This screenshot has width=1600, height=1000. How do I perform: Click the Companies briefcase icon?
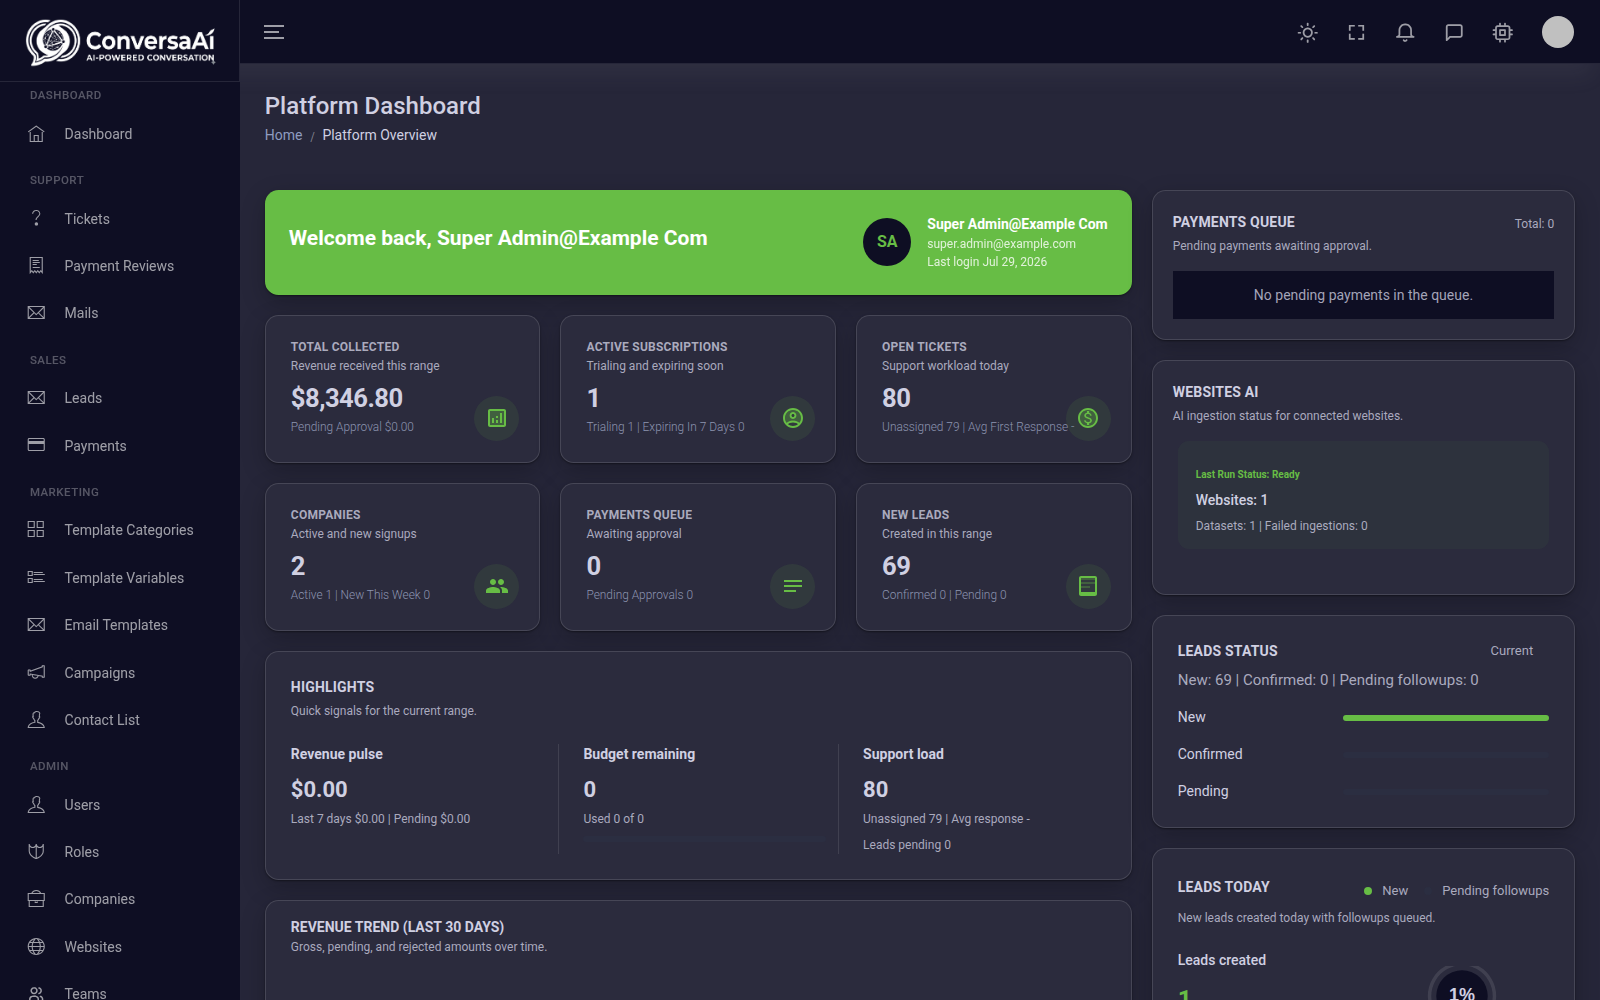tap(36, 898)
